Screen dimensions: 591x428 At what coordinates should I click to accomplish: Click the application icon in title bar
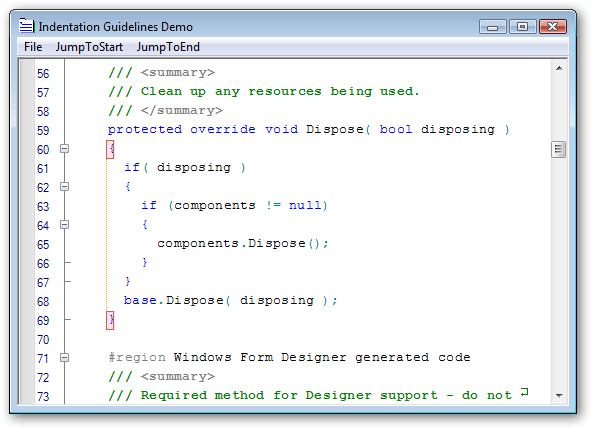pos(26,26)
